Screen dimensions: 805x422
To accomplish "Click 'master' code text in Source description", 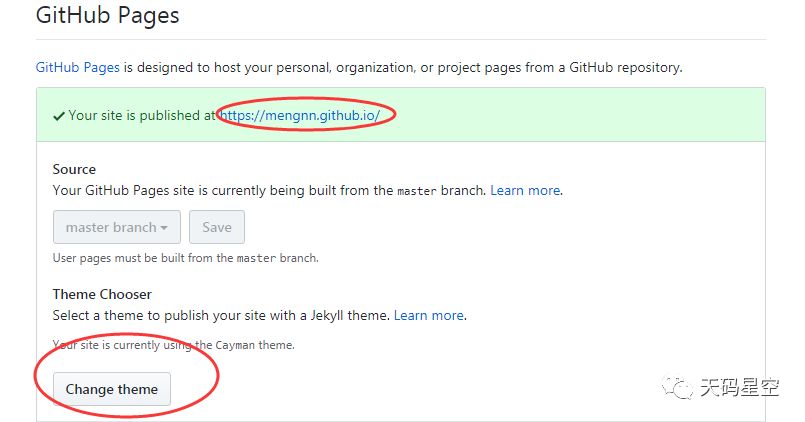I will 417,191.
